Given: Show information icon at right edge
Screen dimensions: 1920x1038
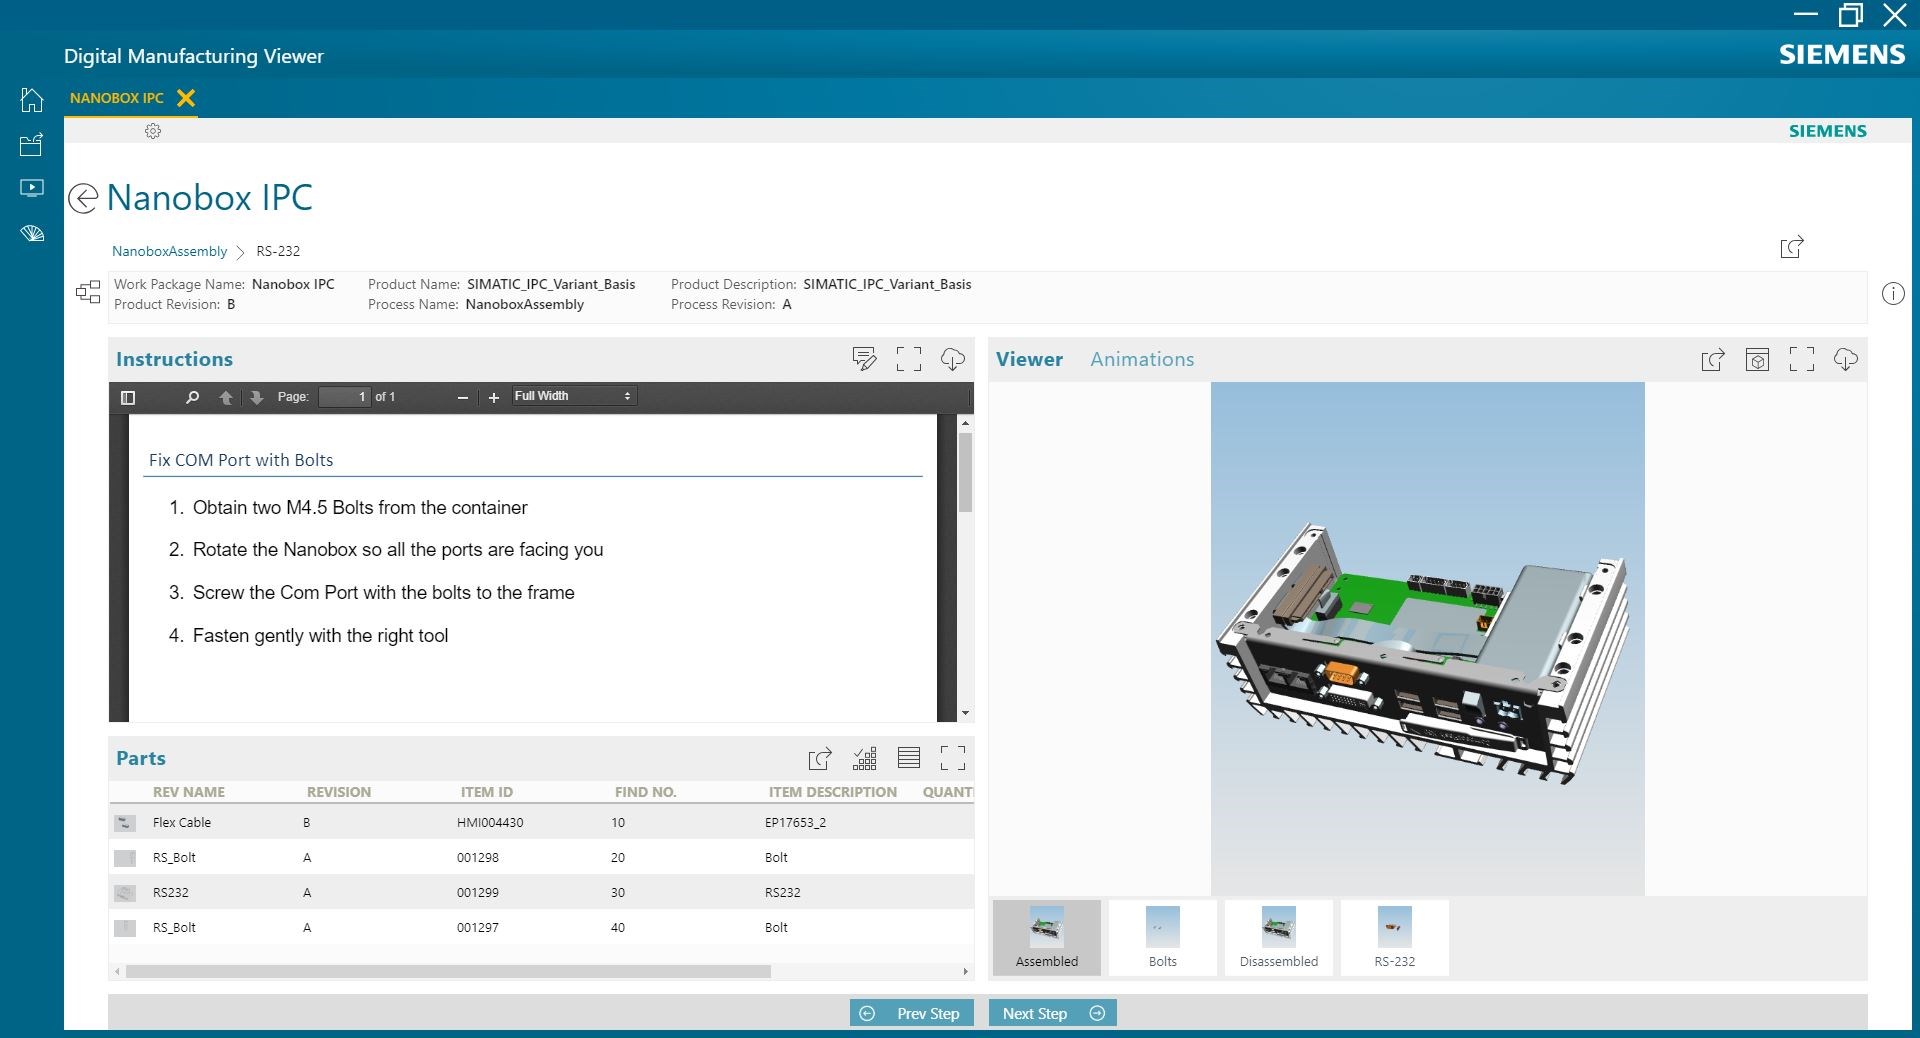Looking at the screenshot, I should 1893,294.
